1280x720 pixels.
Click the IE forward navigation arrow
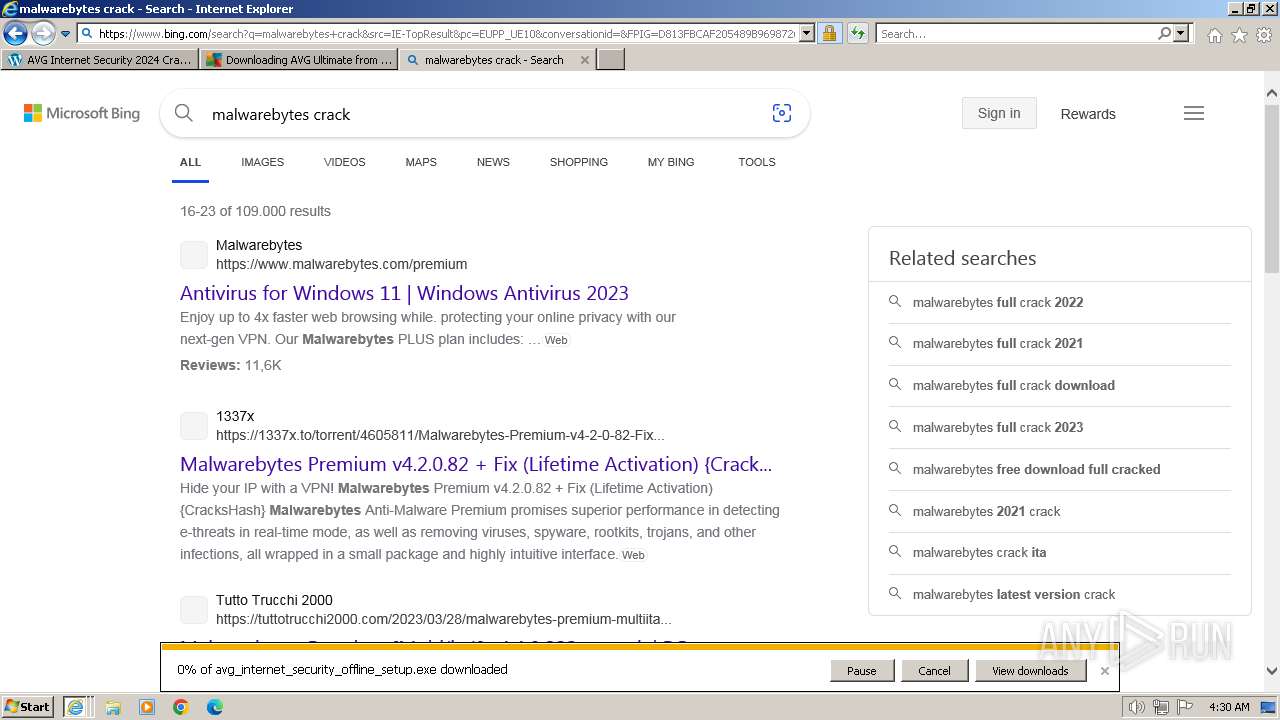(43, 34)
